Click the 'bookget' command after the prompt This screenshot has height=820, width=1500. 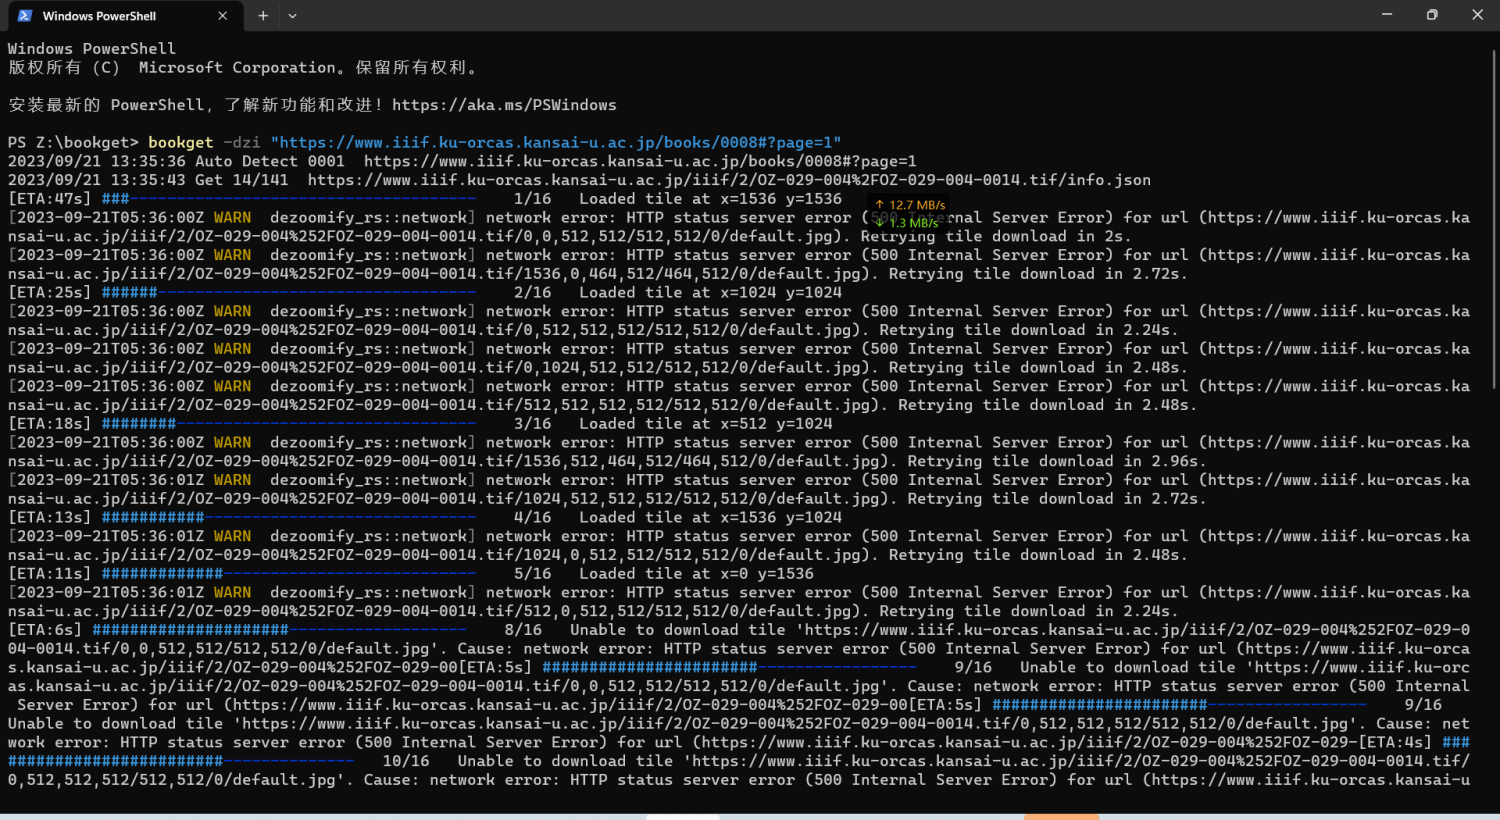coord(180,142)
